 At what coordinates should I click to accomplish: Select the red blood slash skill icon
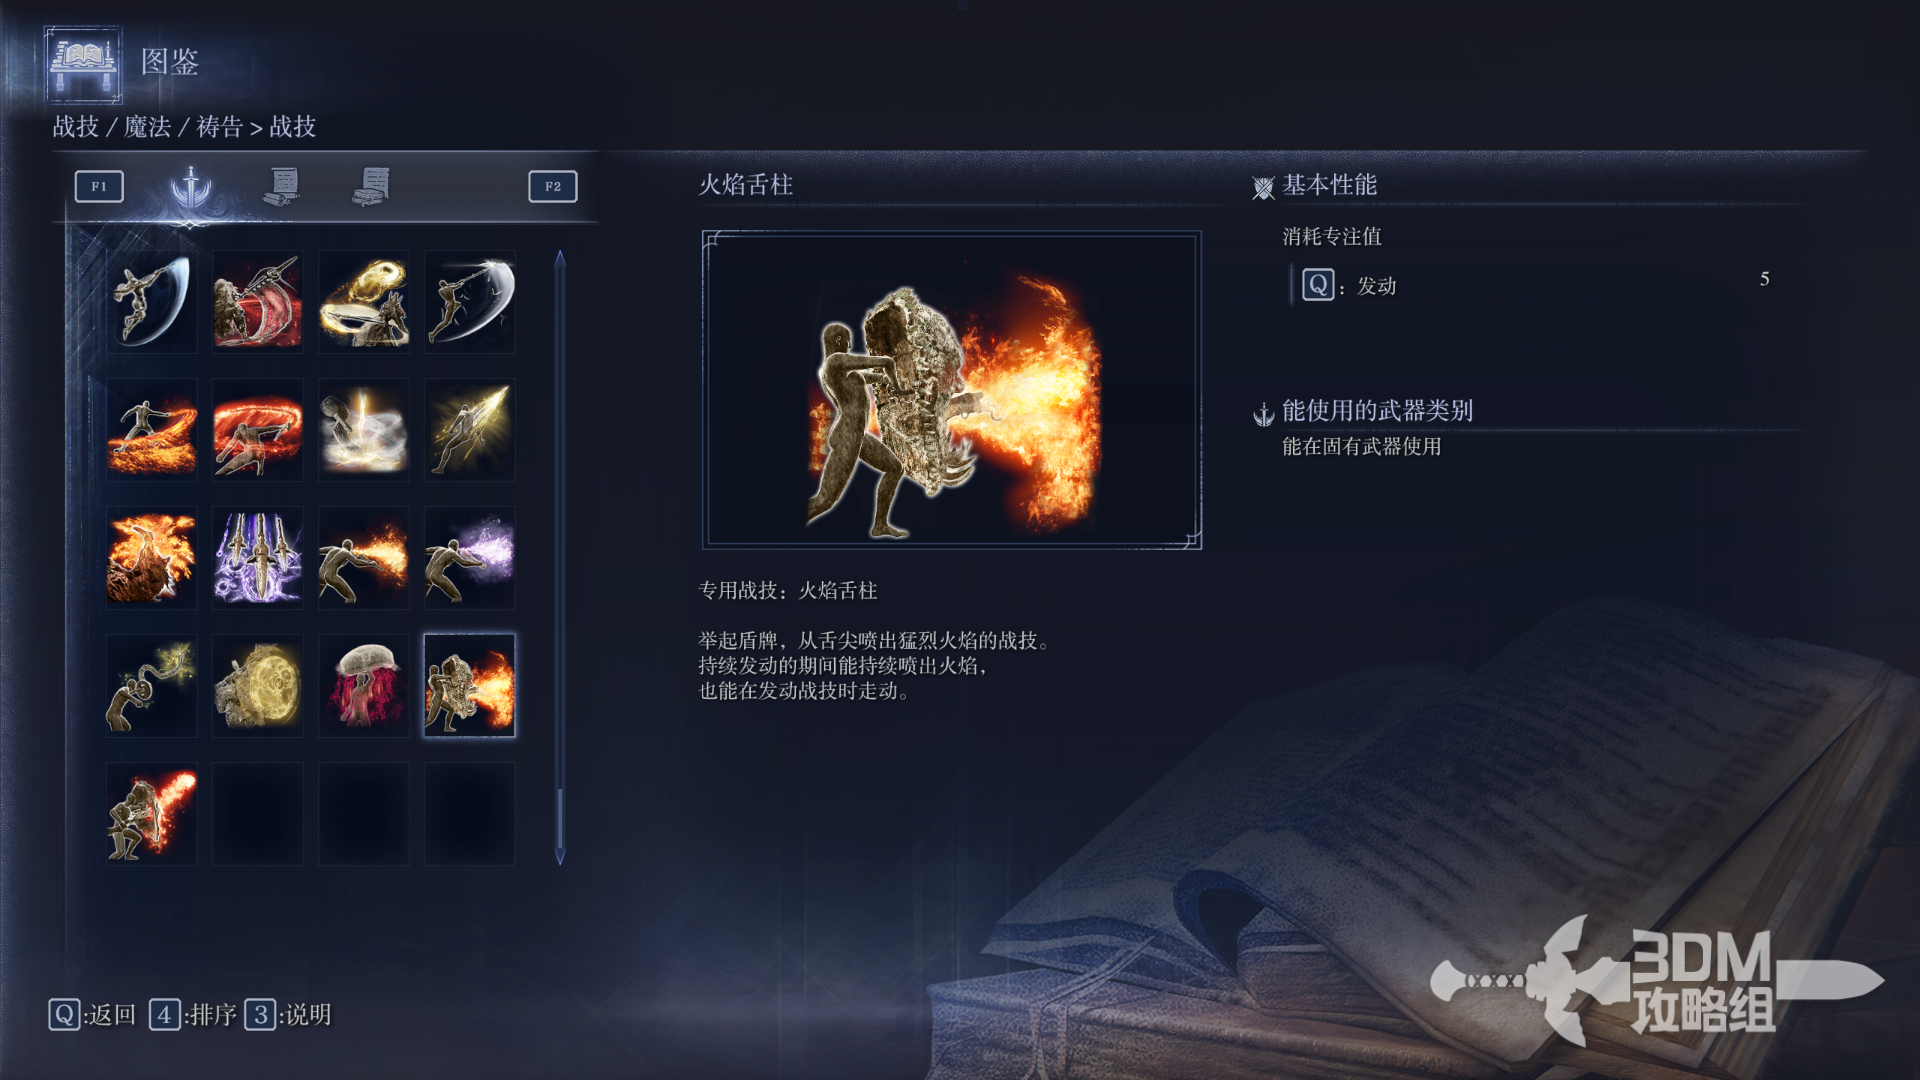click(x=258, y=301)
